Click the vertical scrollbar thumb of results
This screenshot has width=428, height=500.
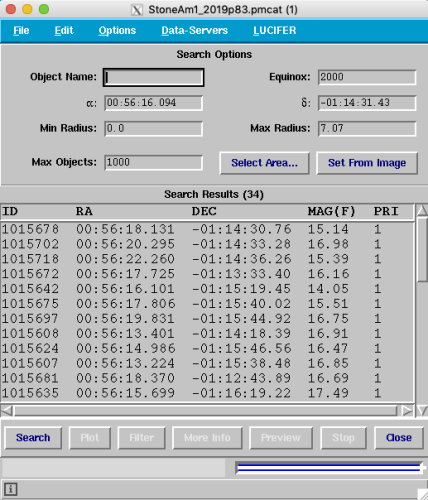coord(422,250)
